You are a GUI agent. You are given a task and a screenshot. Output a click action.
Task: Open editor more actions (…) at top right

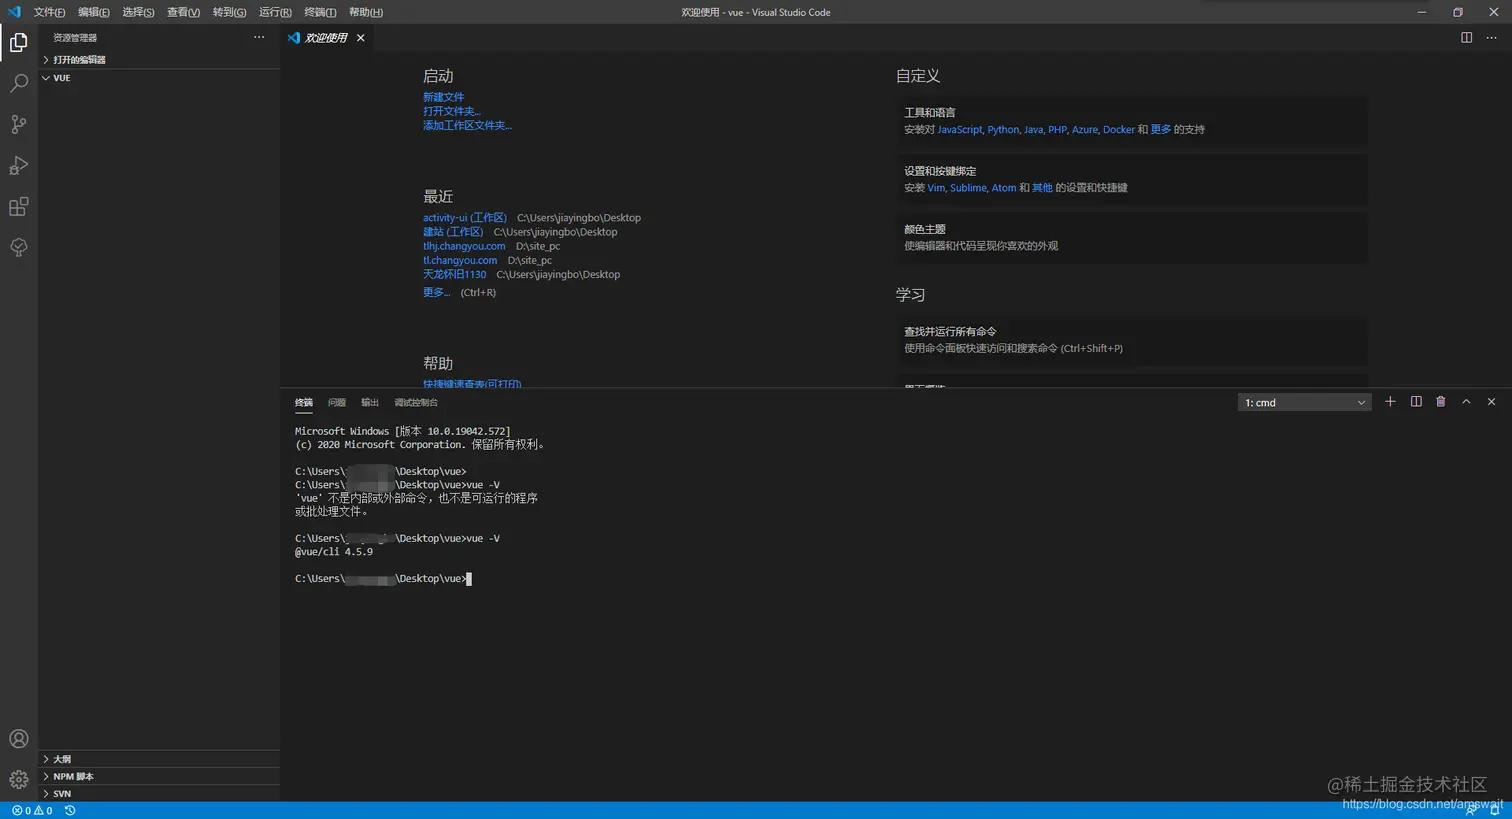[1491, 37]
